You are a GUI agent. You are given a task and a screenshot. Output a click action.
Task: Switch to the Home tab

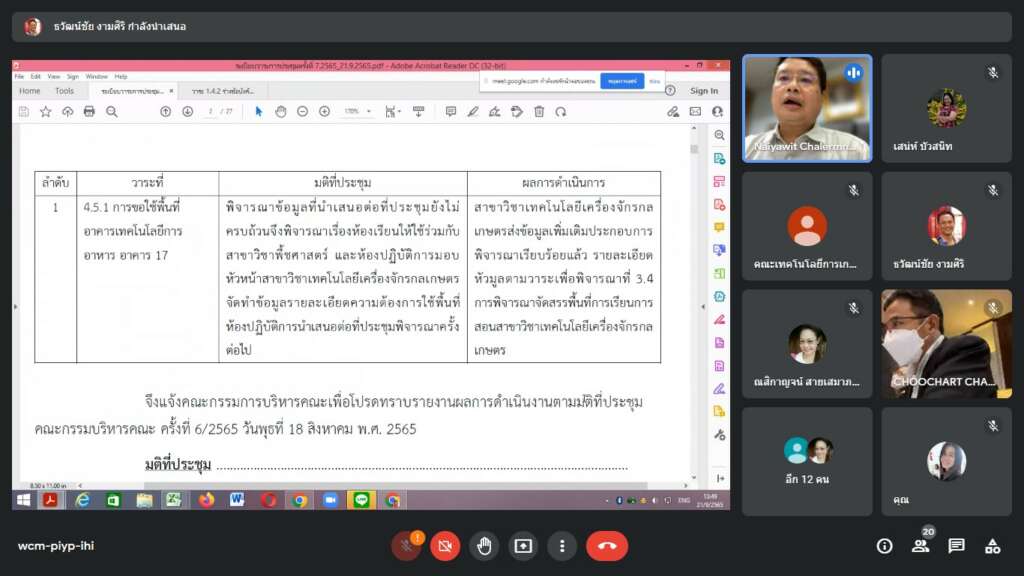[29, 91]
